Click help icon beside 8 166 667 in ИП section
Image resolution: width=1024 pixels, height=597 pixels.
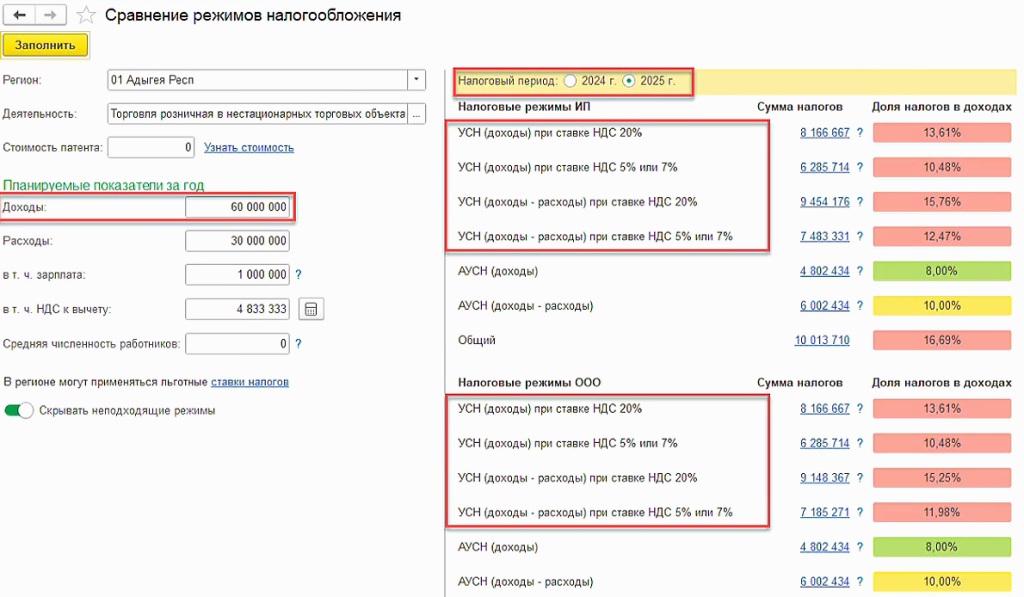pos(859,133)
